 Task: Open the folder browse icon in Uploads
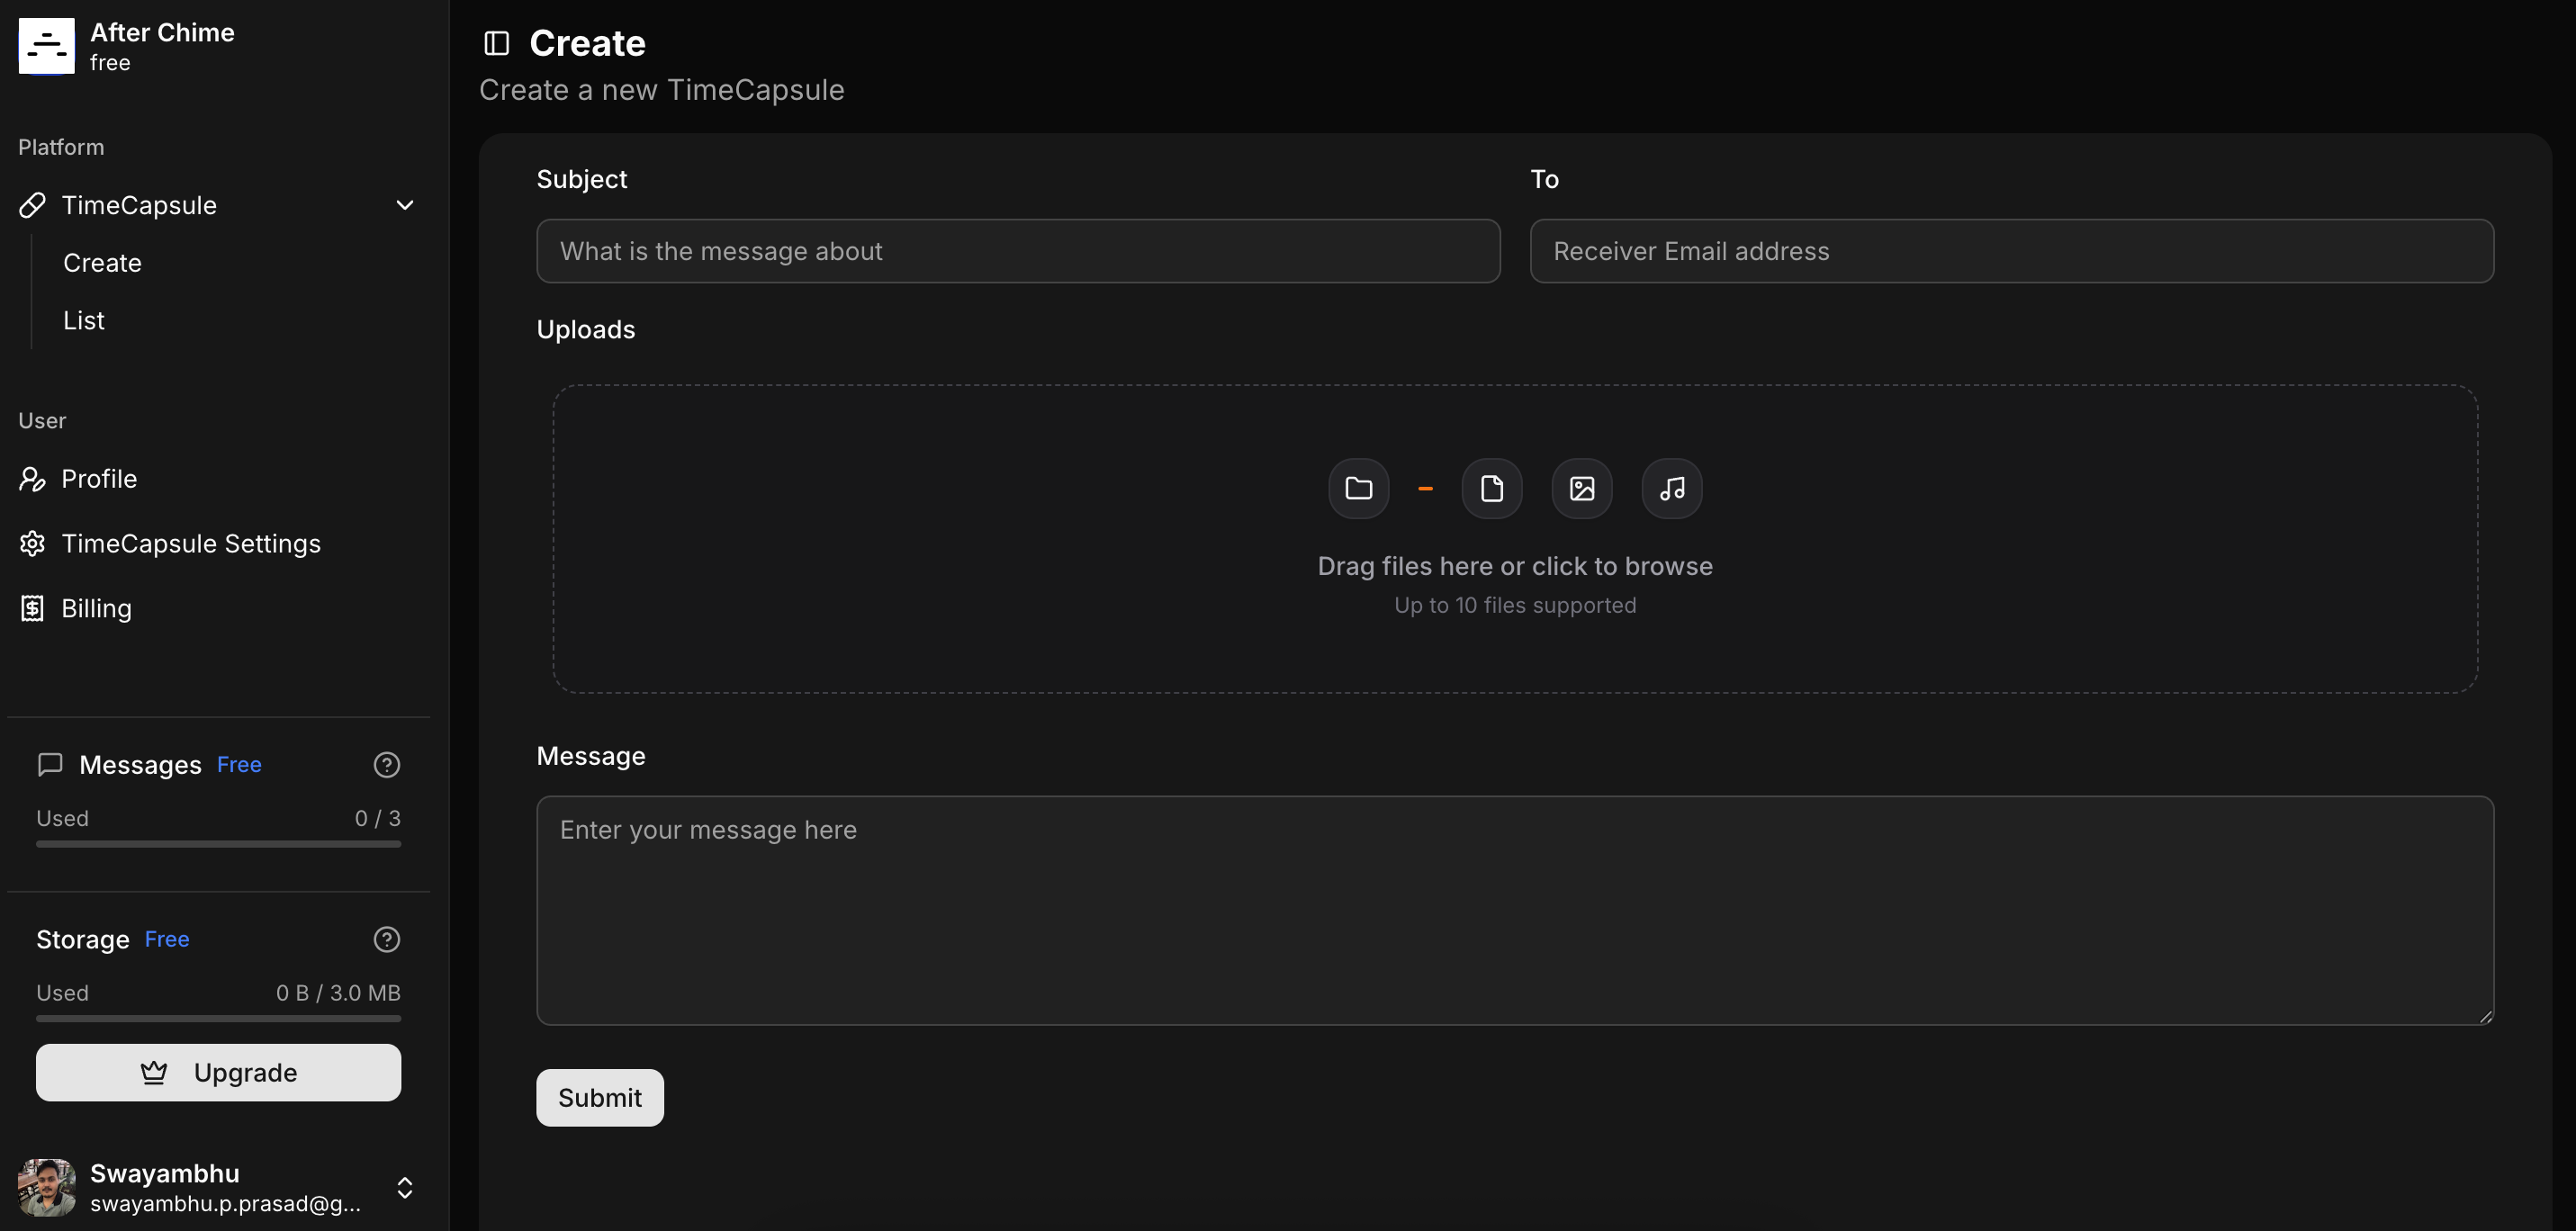tap(1358, 488)
